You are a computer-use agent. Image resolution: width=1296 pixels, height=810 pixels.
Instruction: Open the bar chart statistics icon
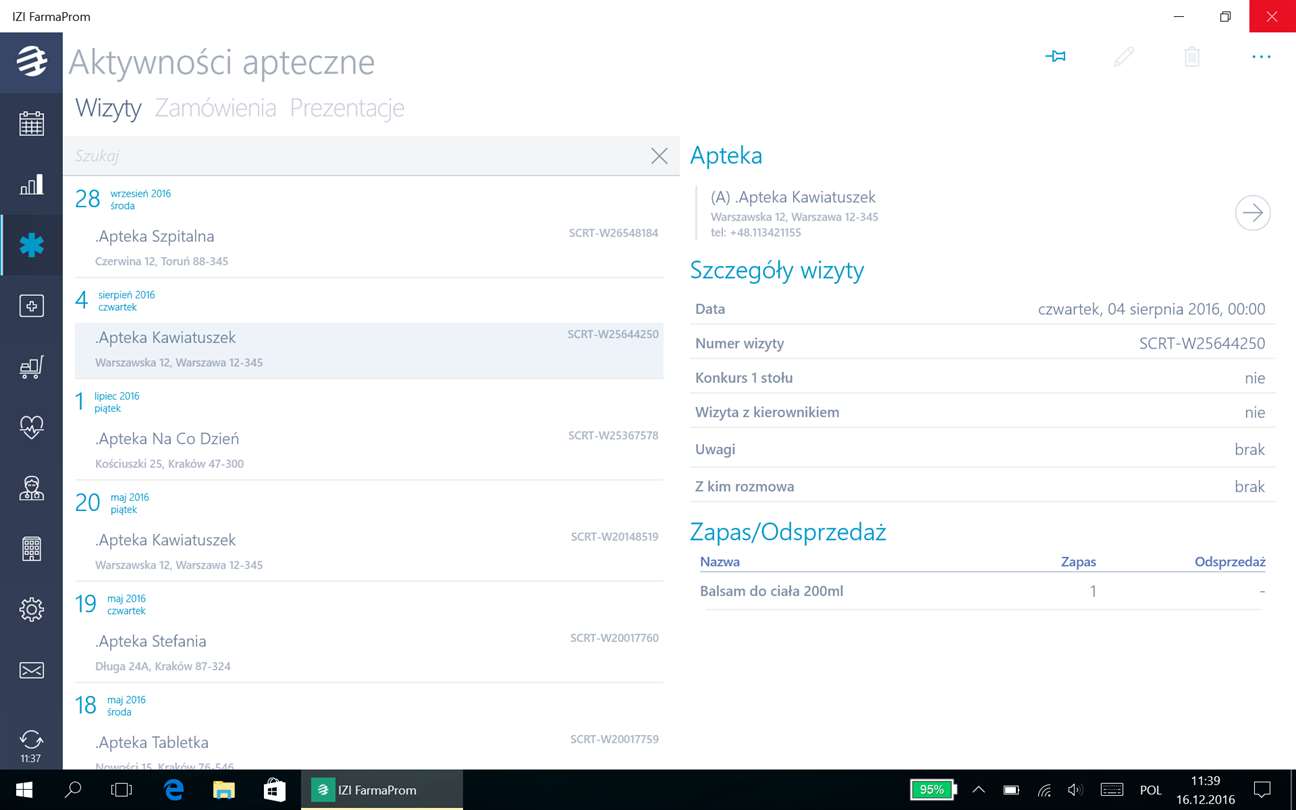click(31, 184)
